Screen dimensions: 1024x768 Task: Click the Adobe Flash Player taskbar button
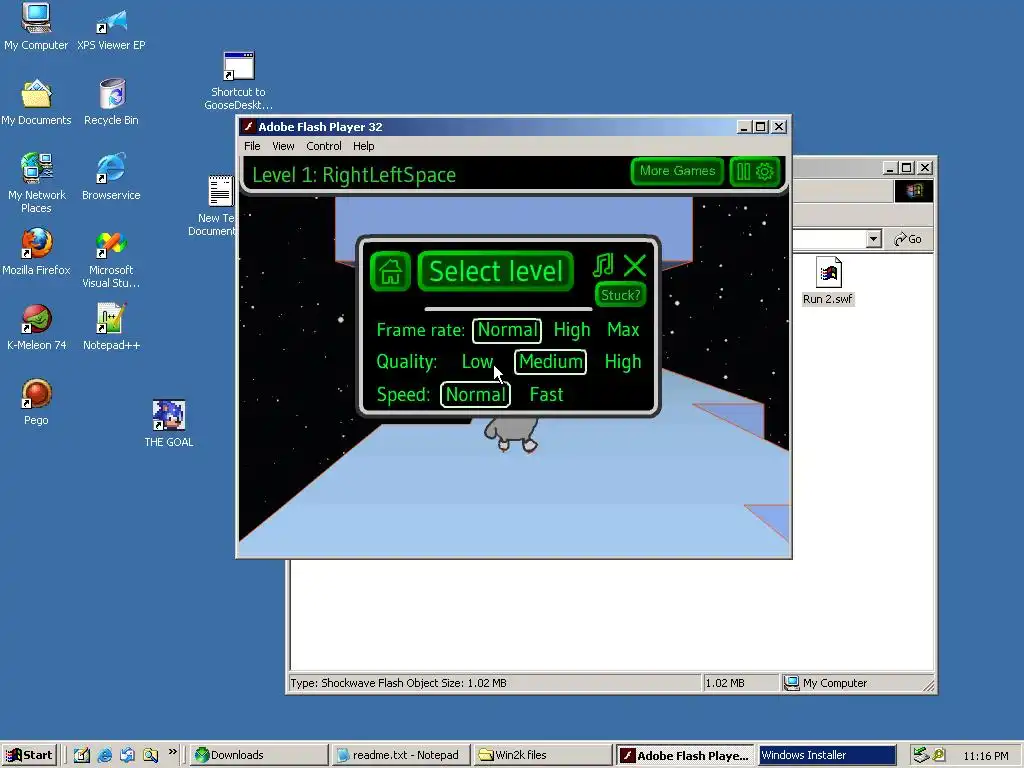[x=684, y=755]
